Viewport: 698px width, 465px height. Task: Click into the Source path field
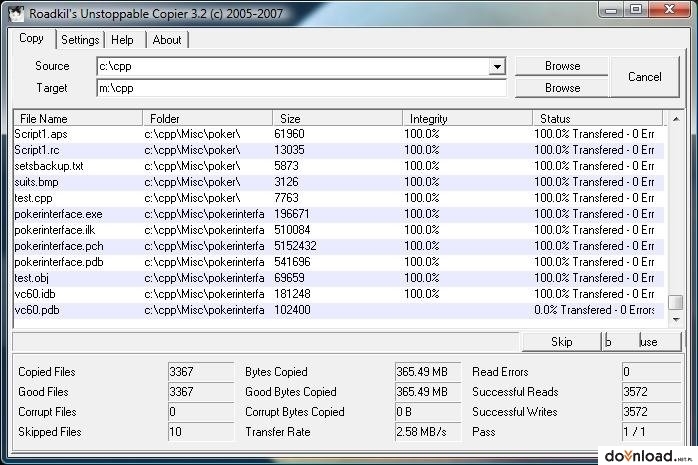[293, 67]
